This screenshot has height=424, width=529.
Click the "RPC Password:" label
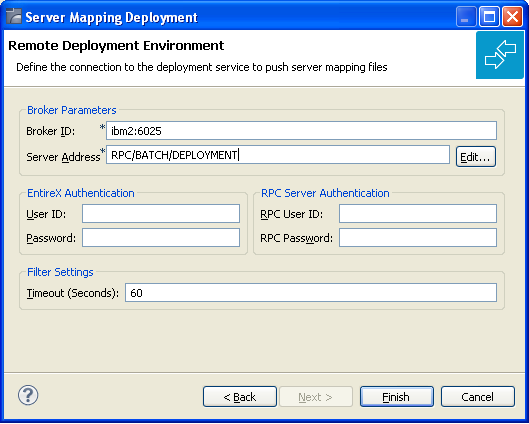click(296, 238)
